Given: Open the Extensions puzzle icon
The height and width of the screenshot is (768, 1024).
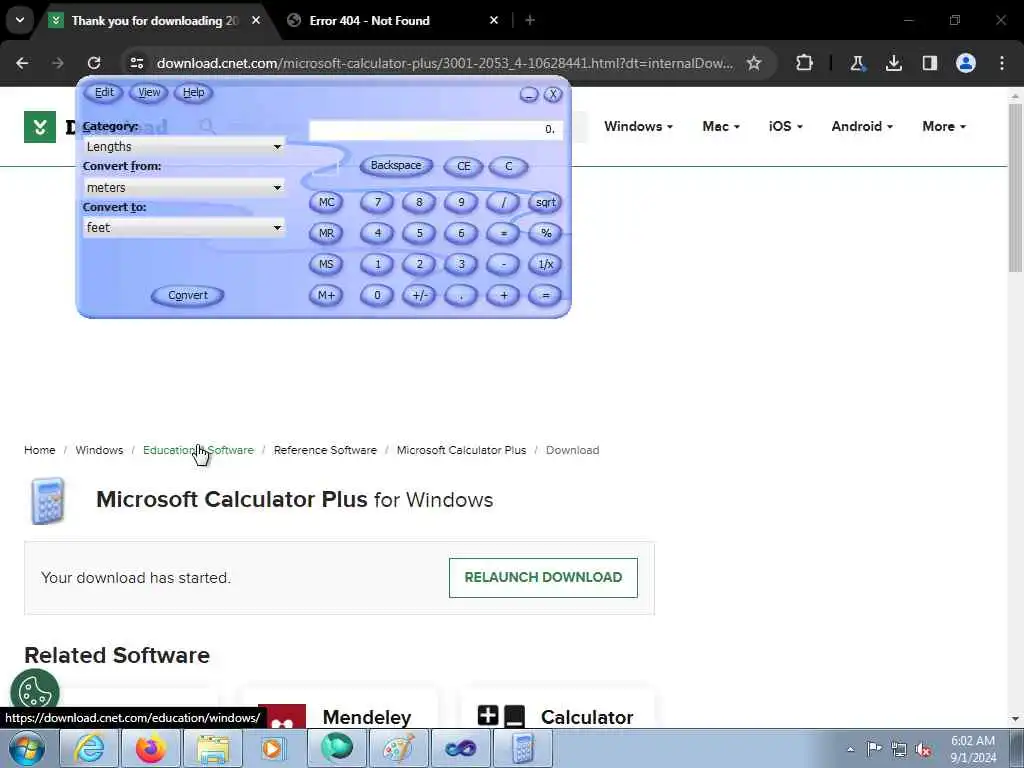Looking at the screenshot, I should pos(805,63).
